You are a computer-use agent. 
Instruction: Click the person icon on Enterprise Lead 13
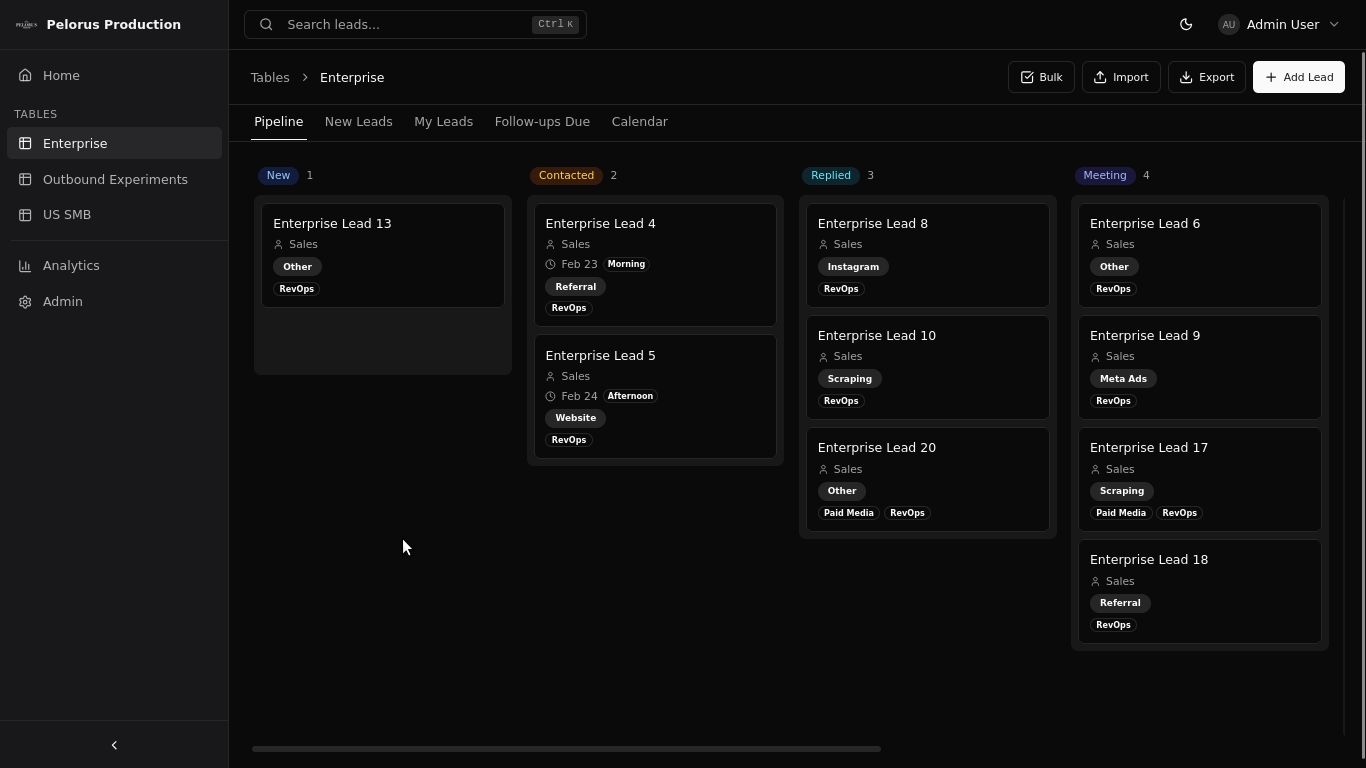coord(278,244)
